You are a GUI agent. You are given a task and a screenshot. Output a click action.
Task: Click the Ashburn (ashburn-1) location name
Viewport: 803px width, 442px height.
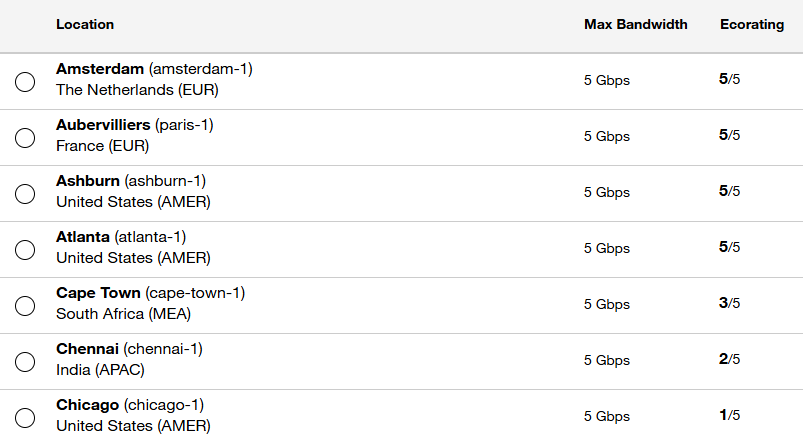click(x=131, y=181)
